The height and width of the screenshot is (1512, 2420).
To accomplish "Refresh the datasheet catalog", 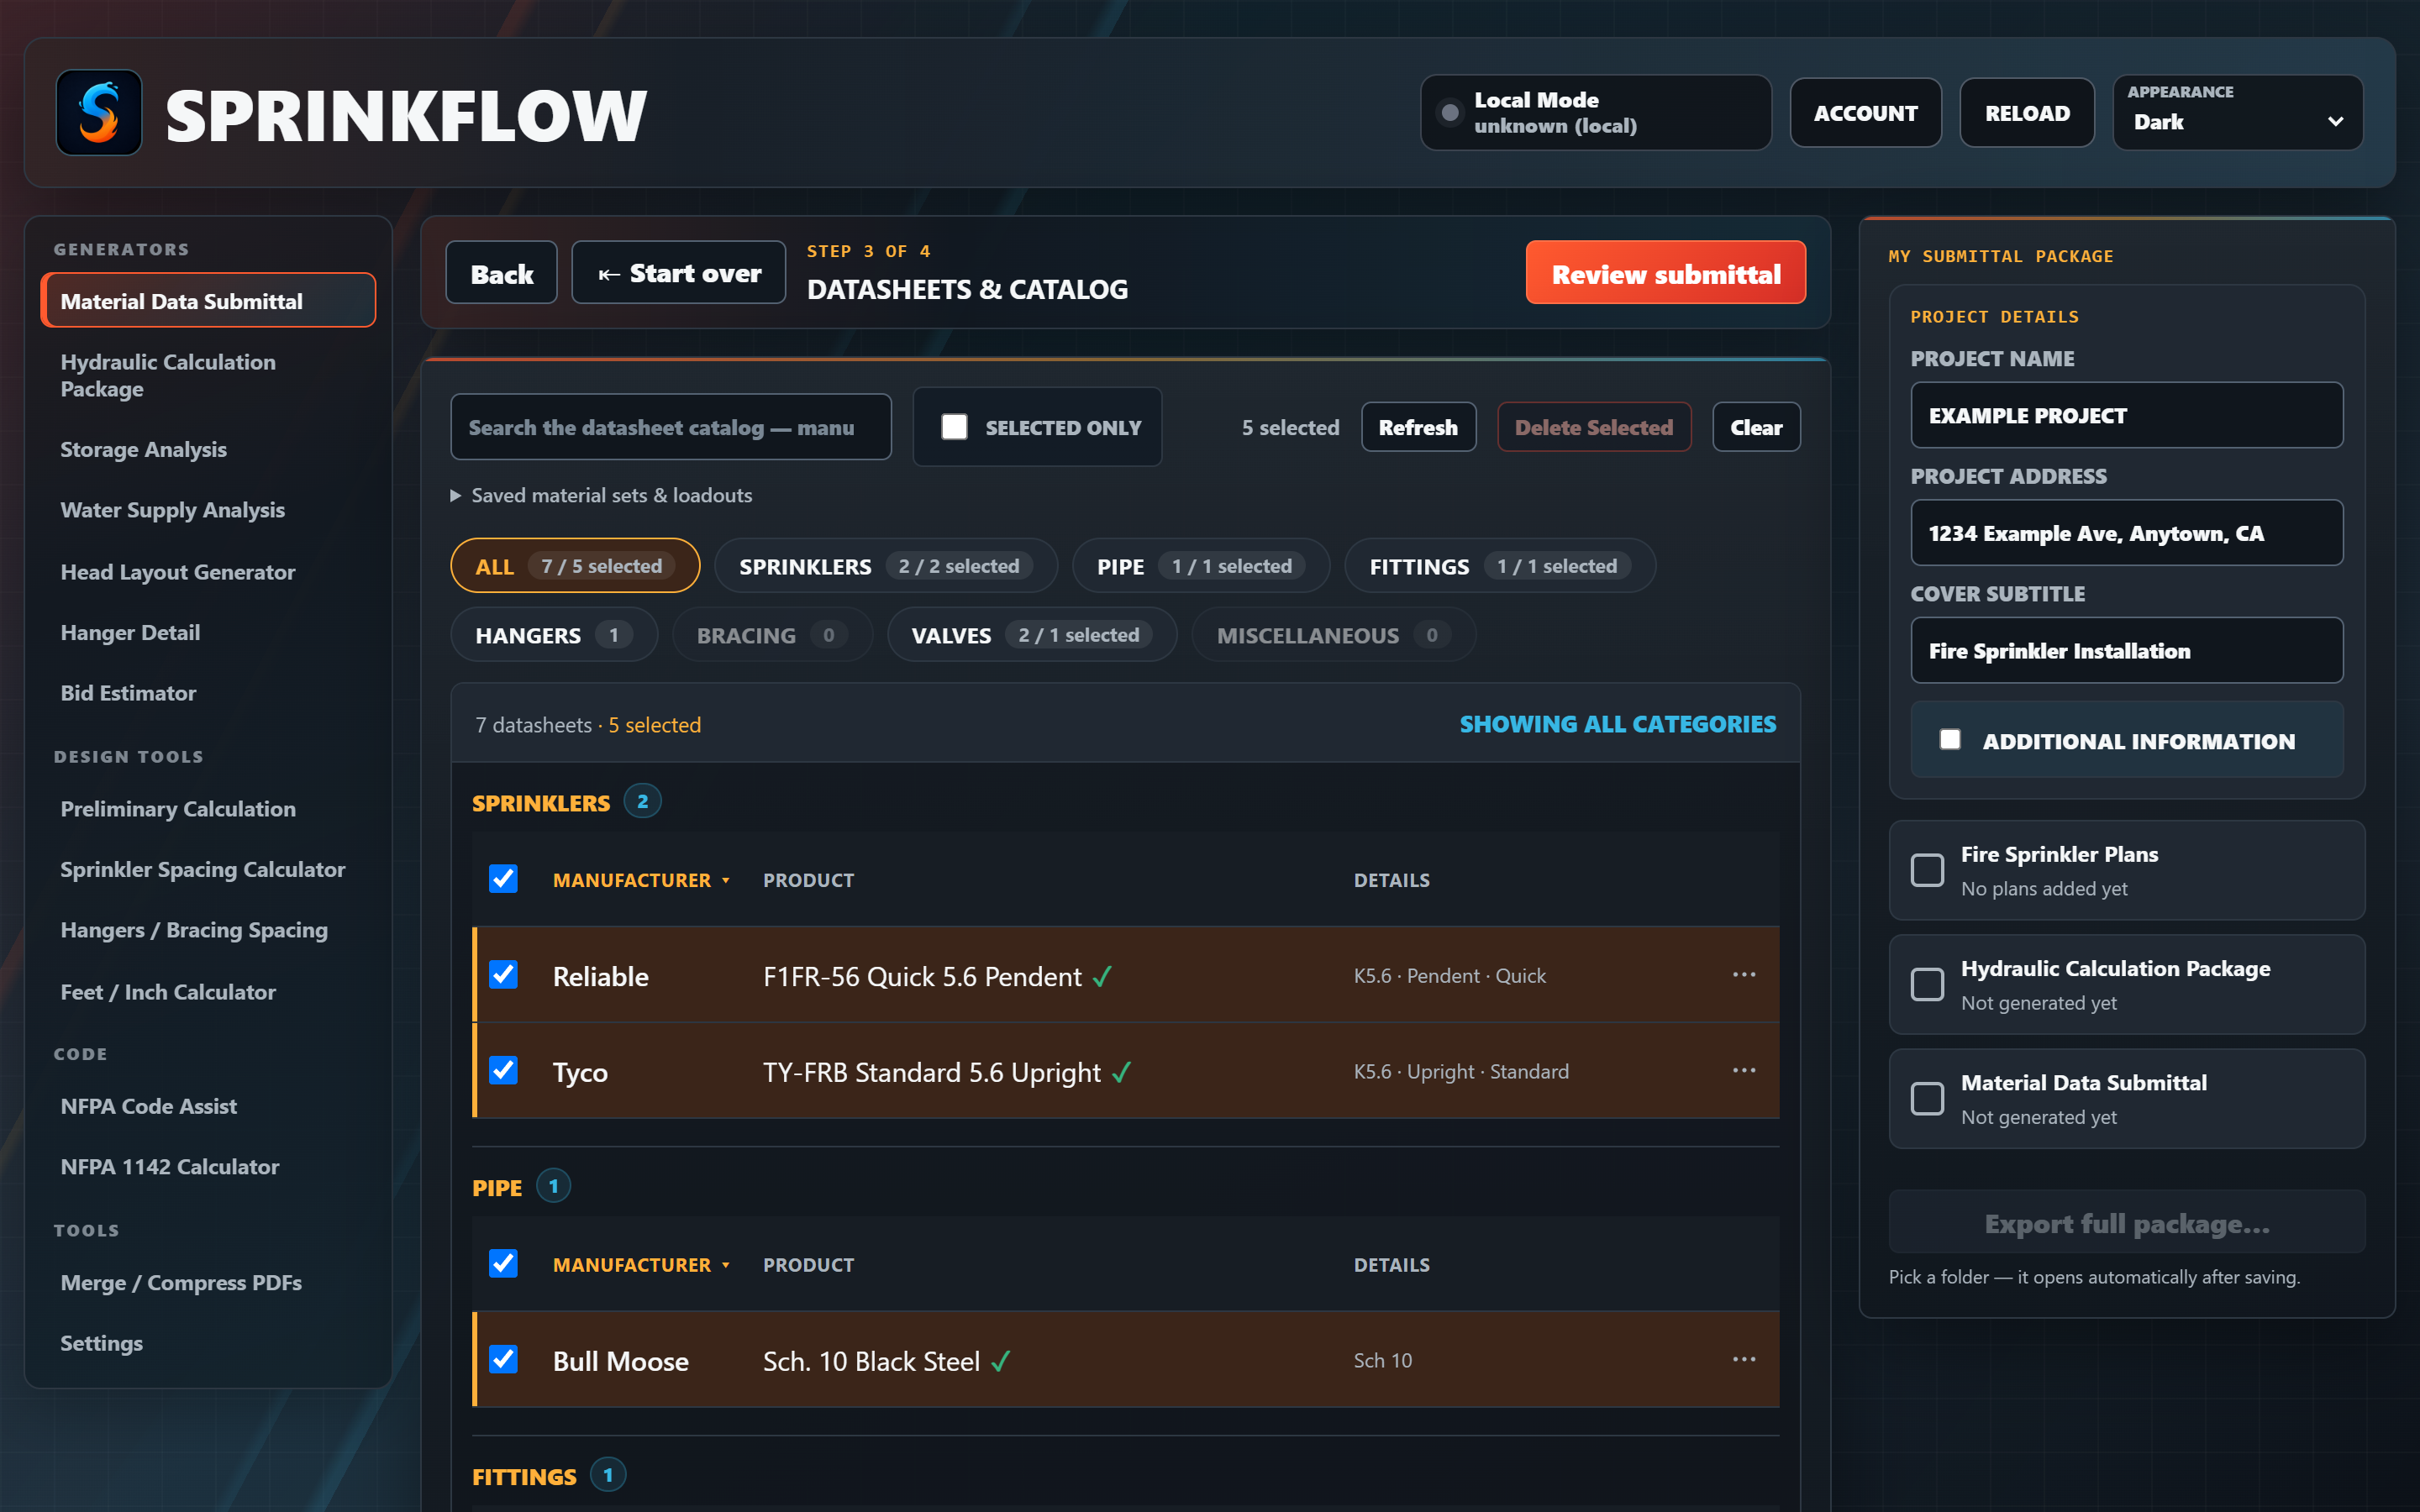I will pyautogui.click(x=1418, y=427).
